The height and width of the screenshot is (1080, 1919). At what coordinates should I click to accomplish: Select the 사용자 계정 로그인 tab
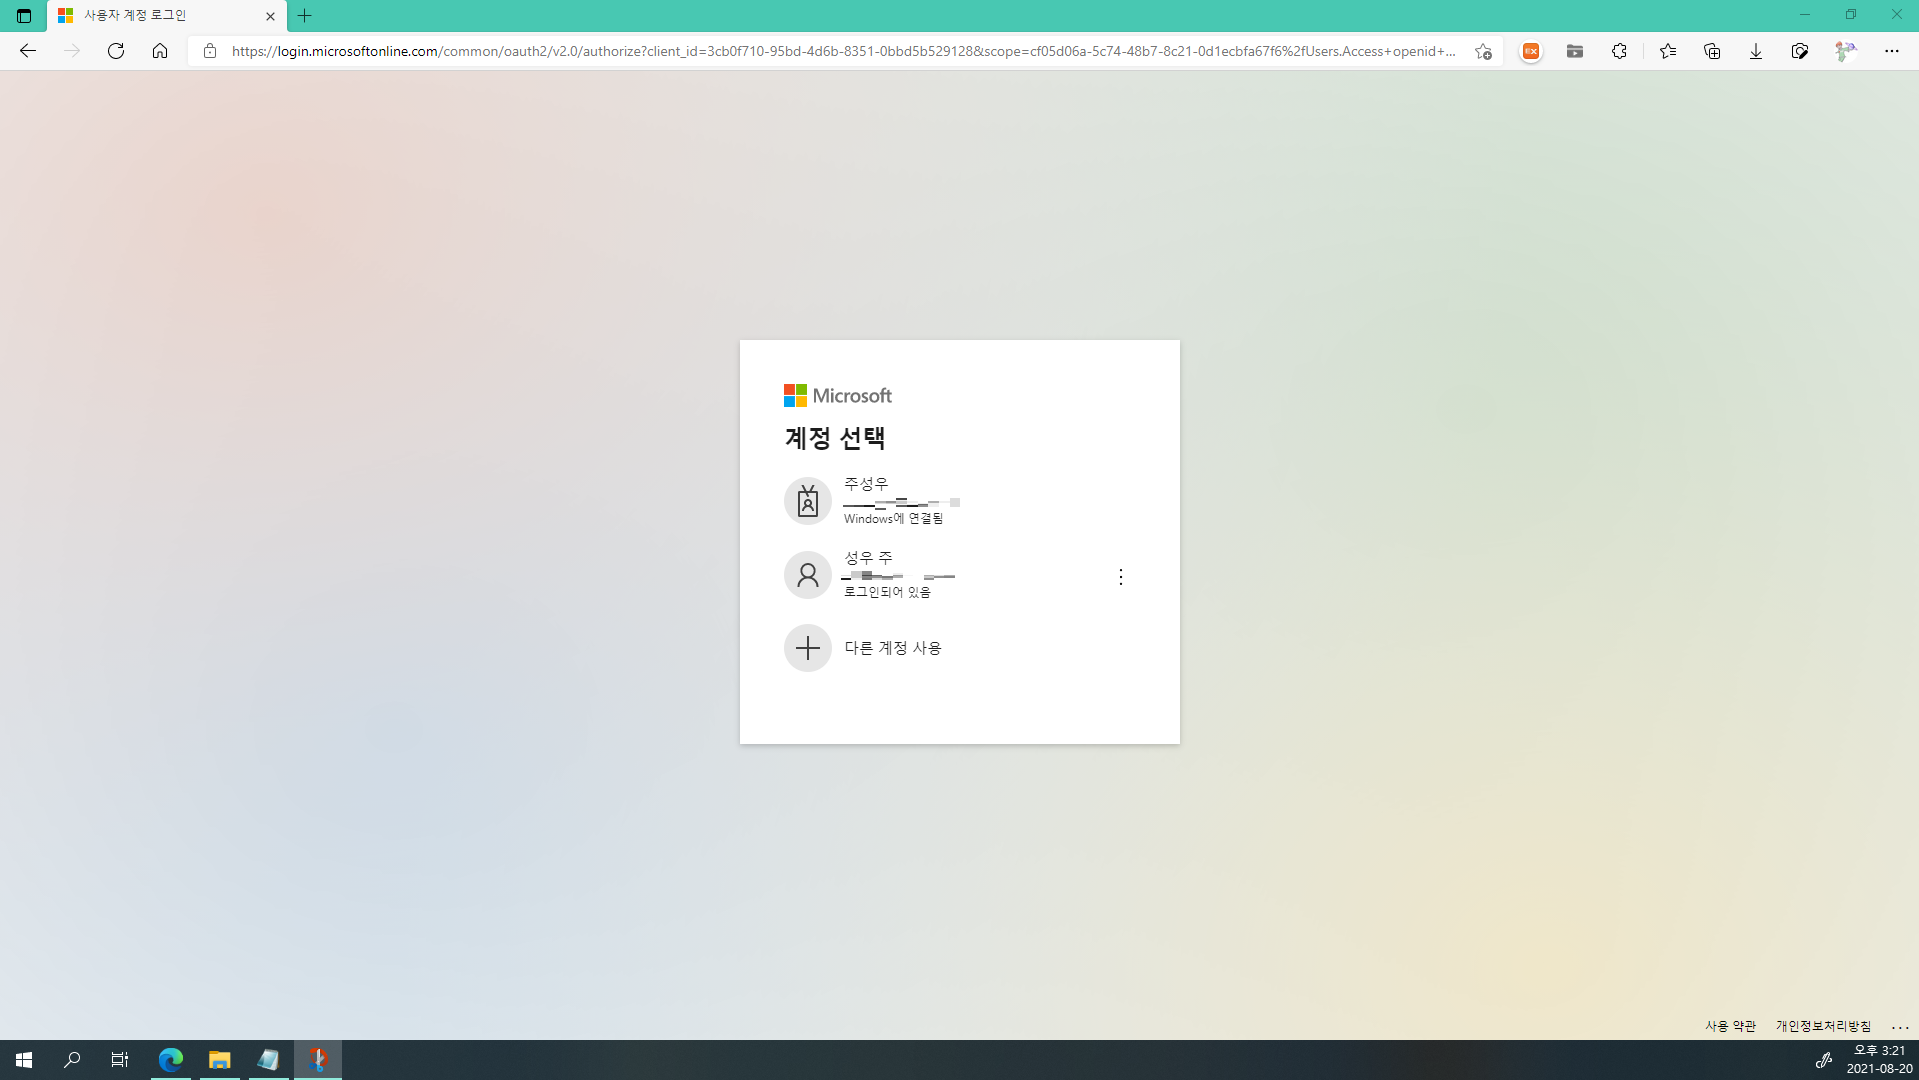pos(166,16)
